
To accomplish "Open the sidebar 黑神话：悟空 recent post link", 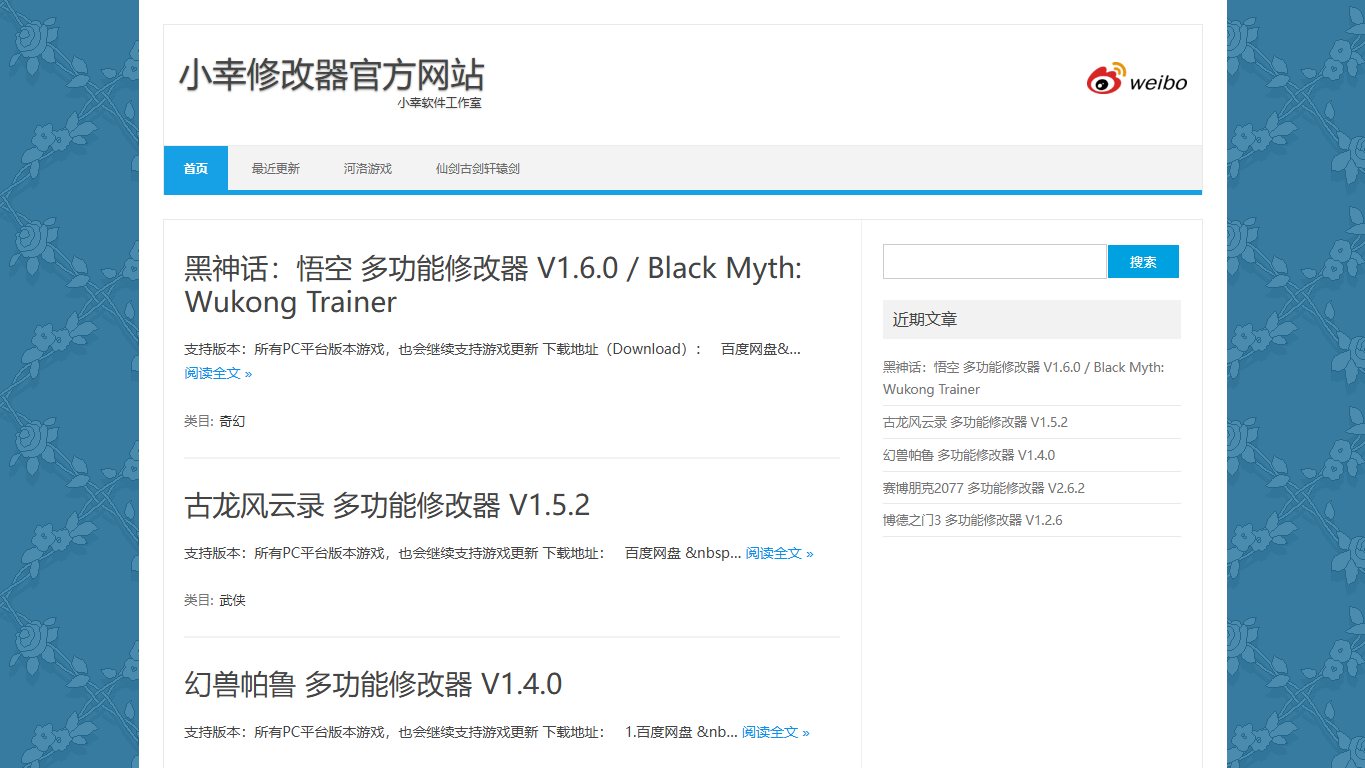I will (1023, 378).
